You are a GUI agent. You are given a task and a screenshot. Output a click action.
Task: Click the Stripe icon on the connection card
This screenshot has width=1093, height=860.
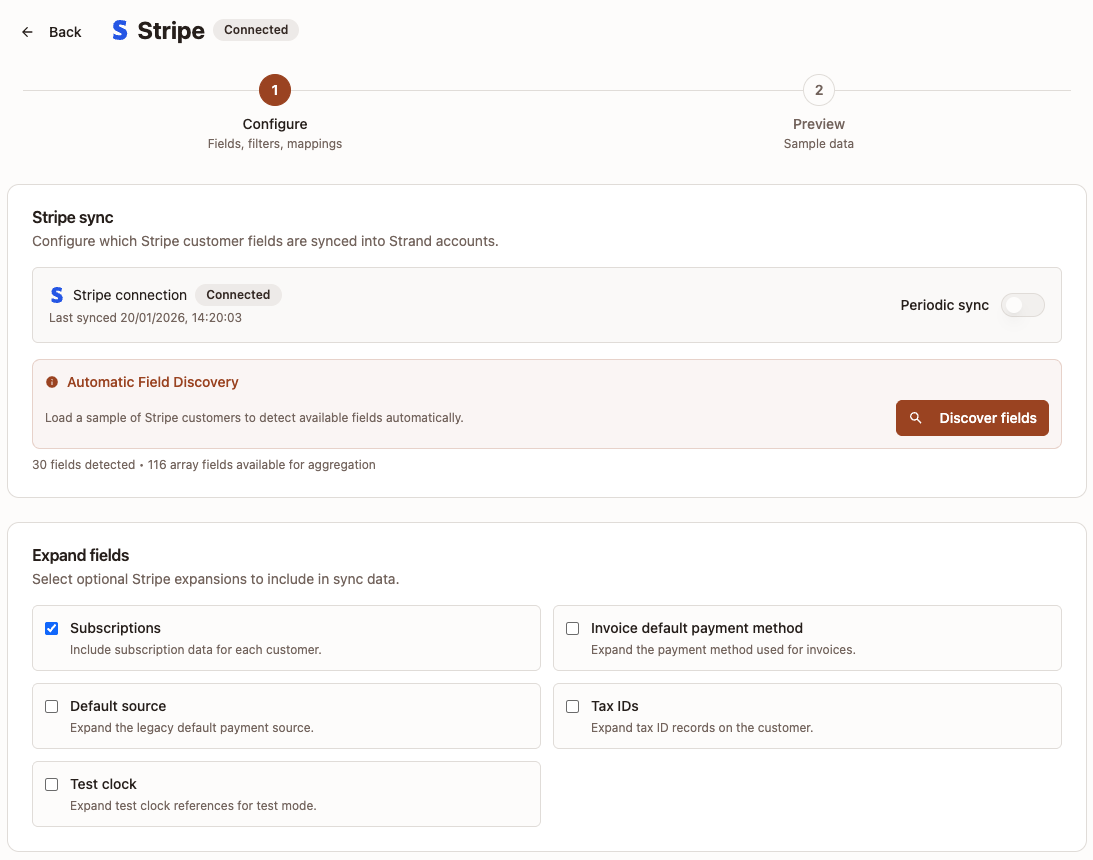56,294
